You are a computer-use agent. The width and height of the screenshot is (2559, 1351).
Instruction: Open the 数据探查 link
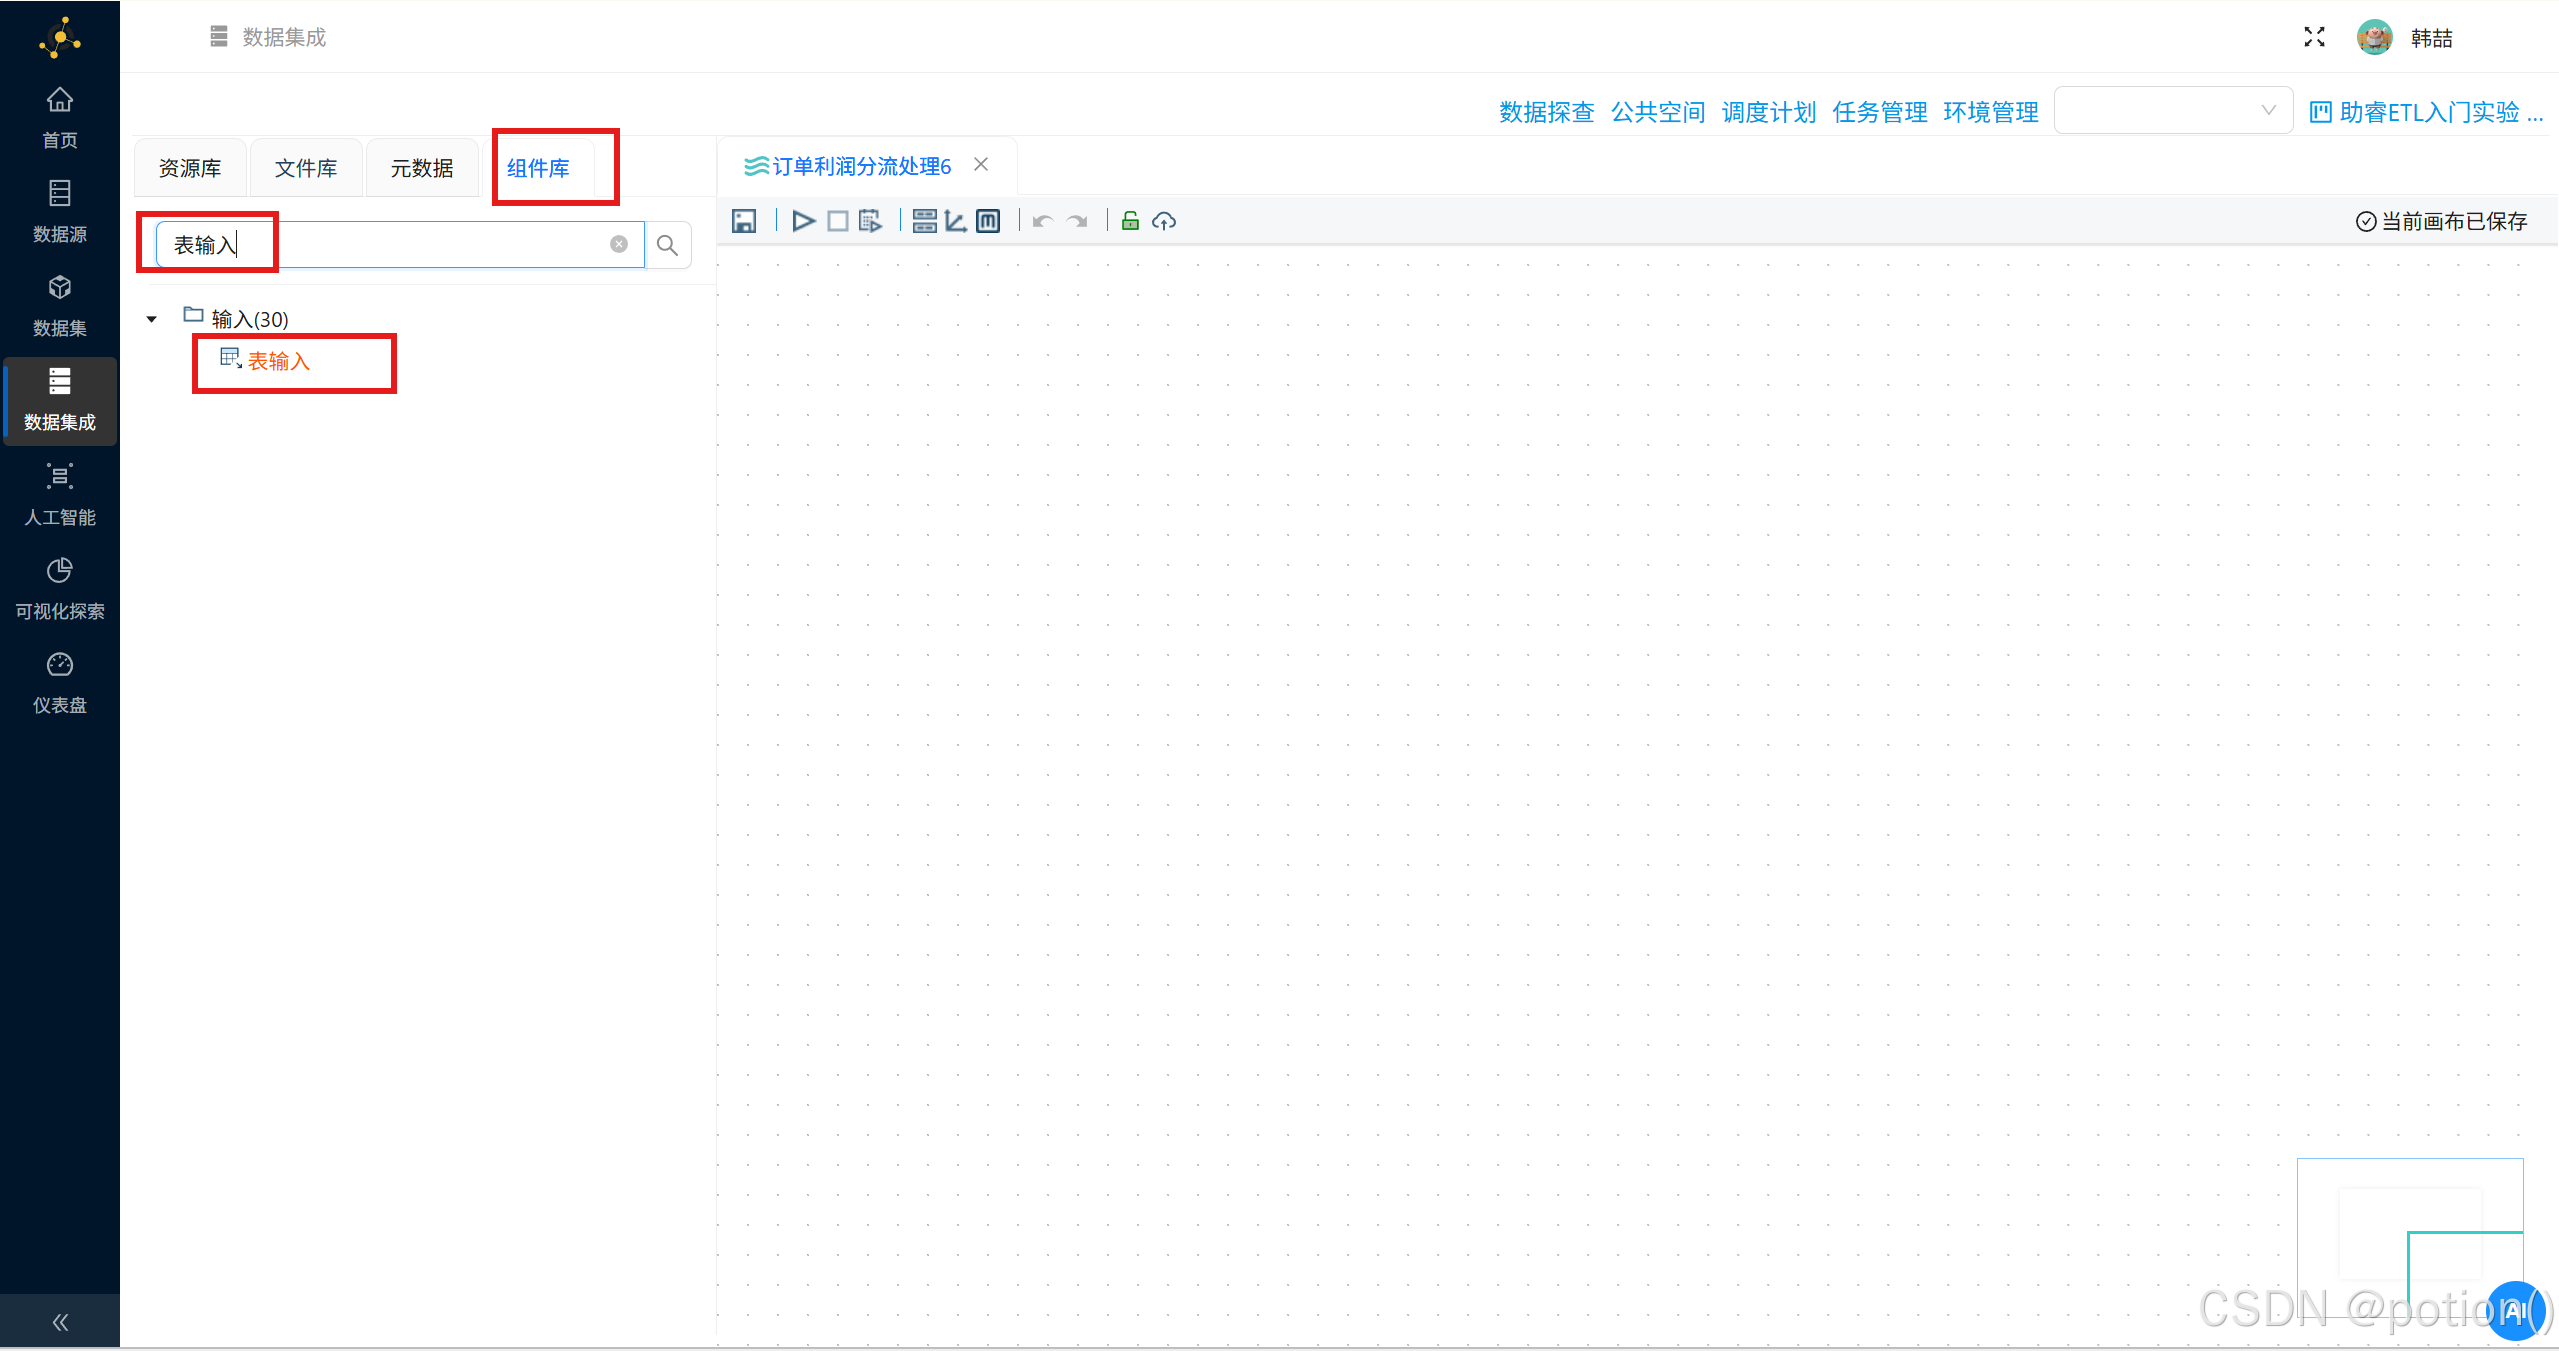click(x=1546, y=112)
